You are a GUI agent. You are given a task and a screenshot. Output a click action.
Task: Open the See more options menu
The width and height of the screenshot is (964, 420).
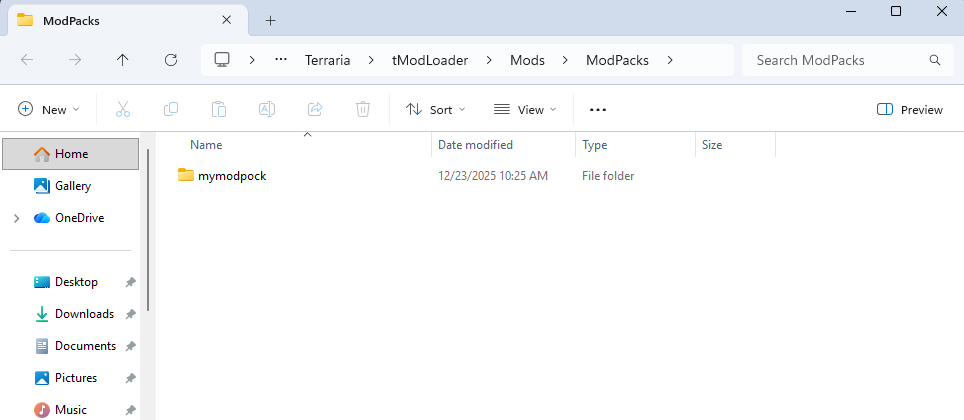pyautogui.click(x=598, y=109)
